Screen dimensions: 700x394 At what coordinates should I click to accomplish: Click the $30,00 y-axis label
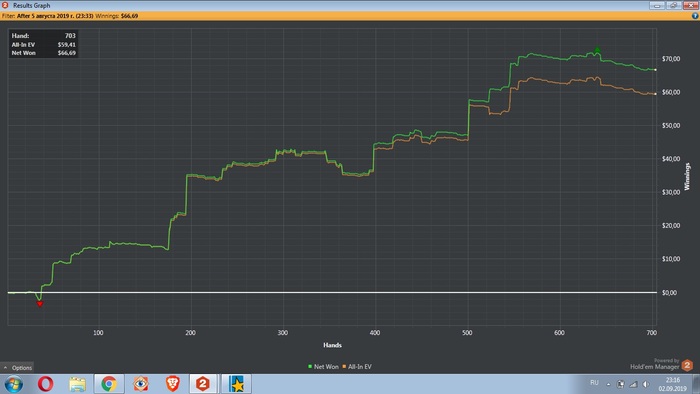coord(671,192)
